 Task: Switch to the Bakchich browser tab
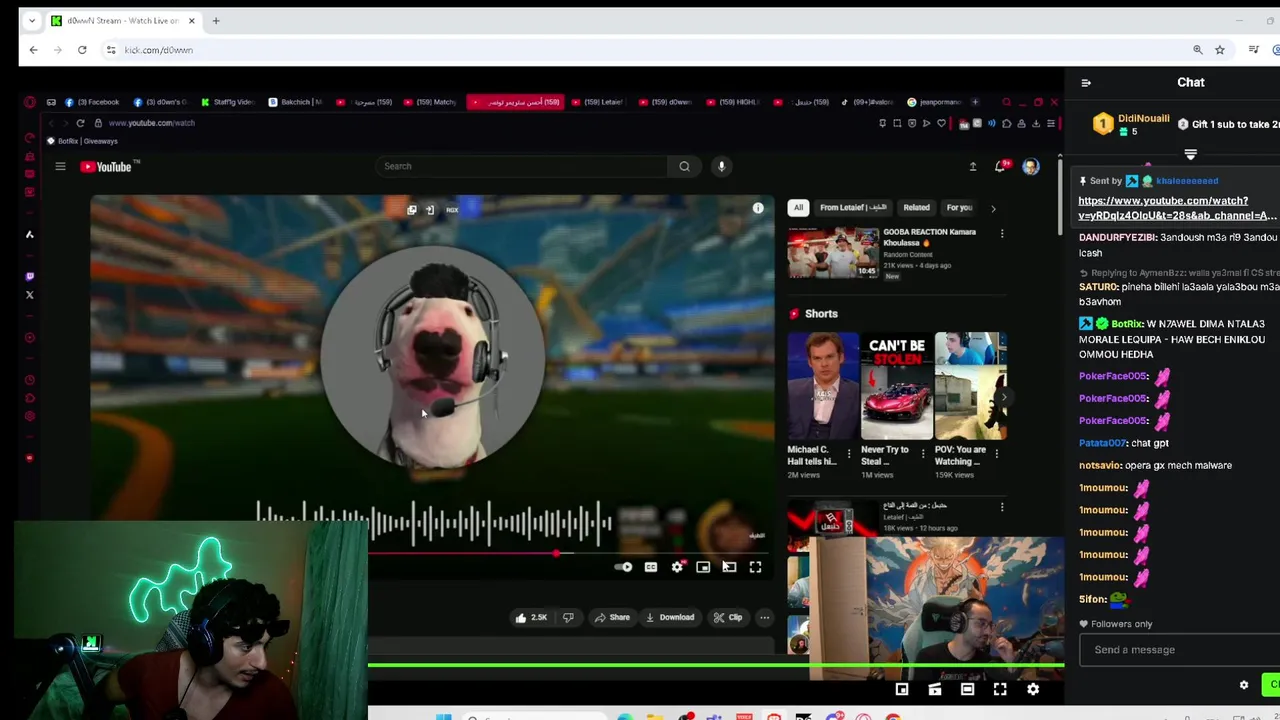296,102
